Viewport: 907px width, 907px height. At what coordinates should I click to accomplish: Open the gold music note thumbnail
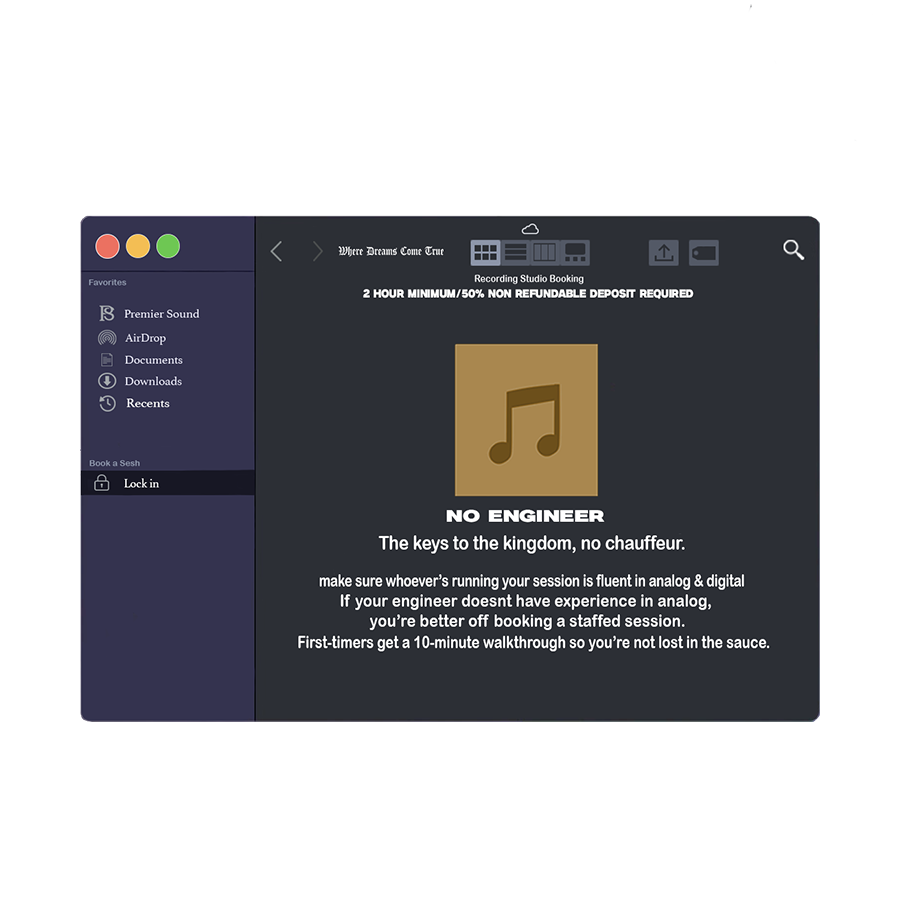tap(526, 420)
